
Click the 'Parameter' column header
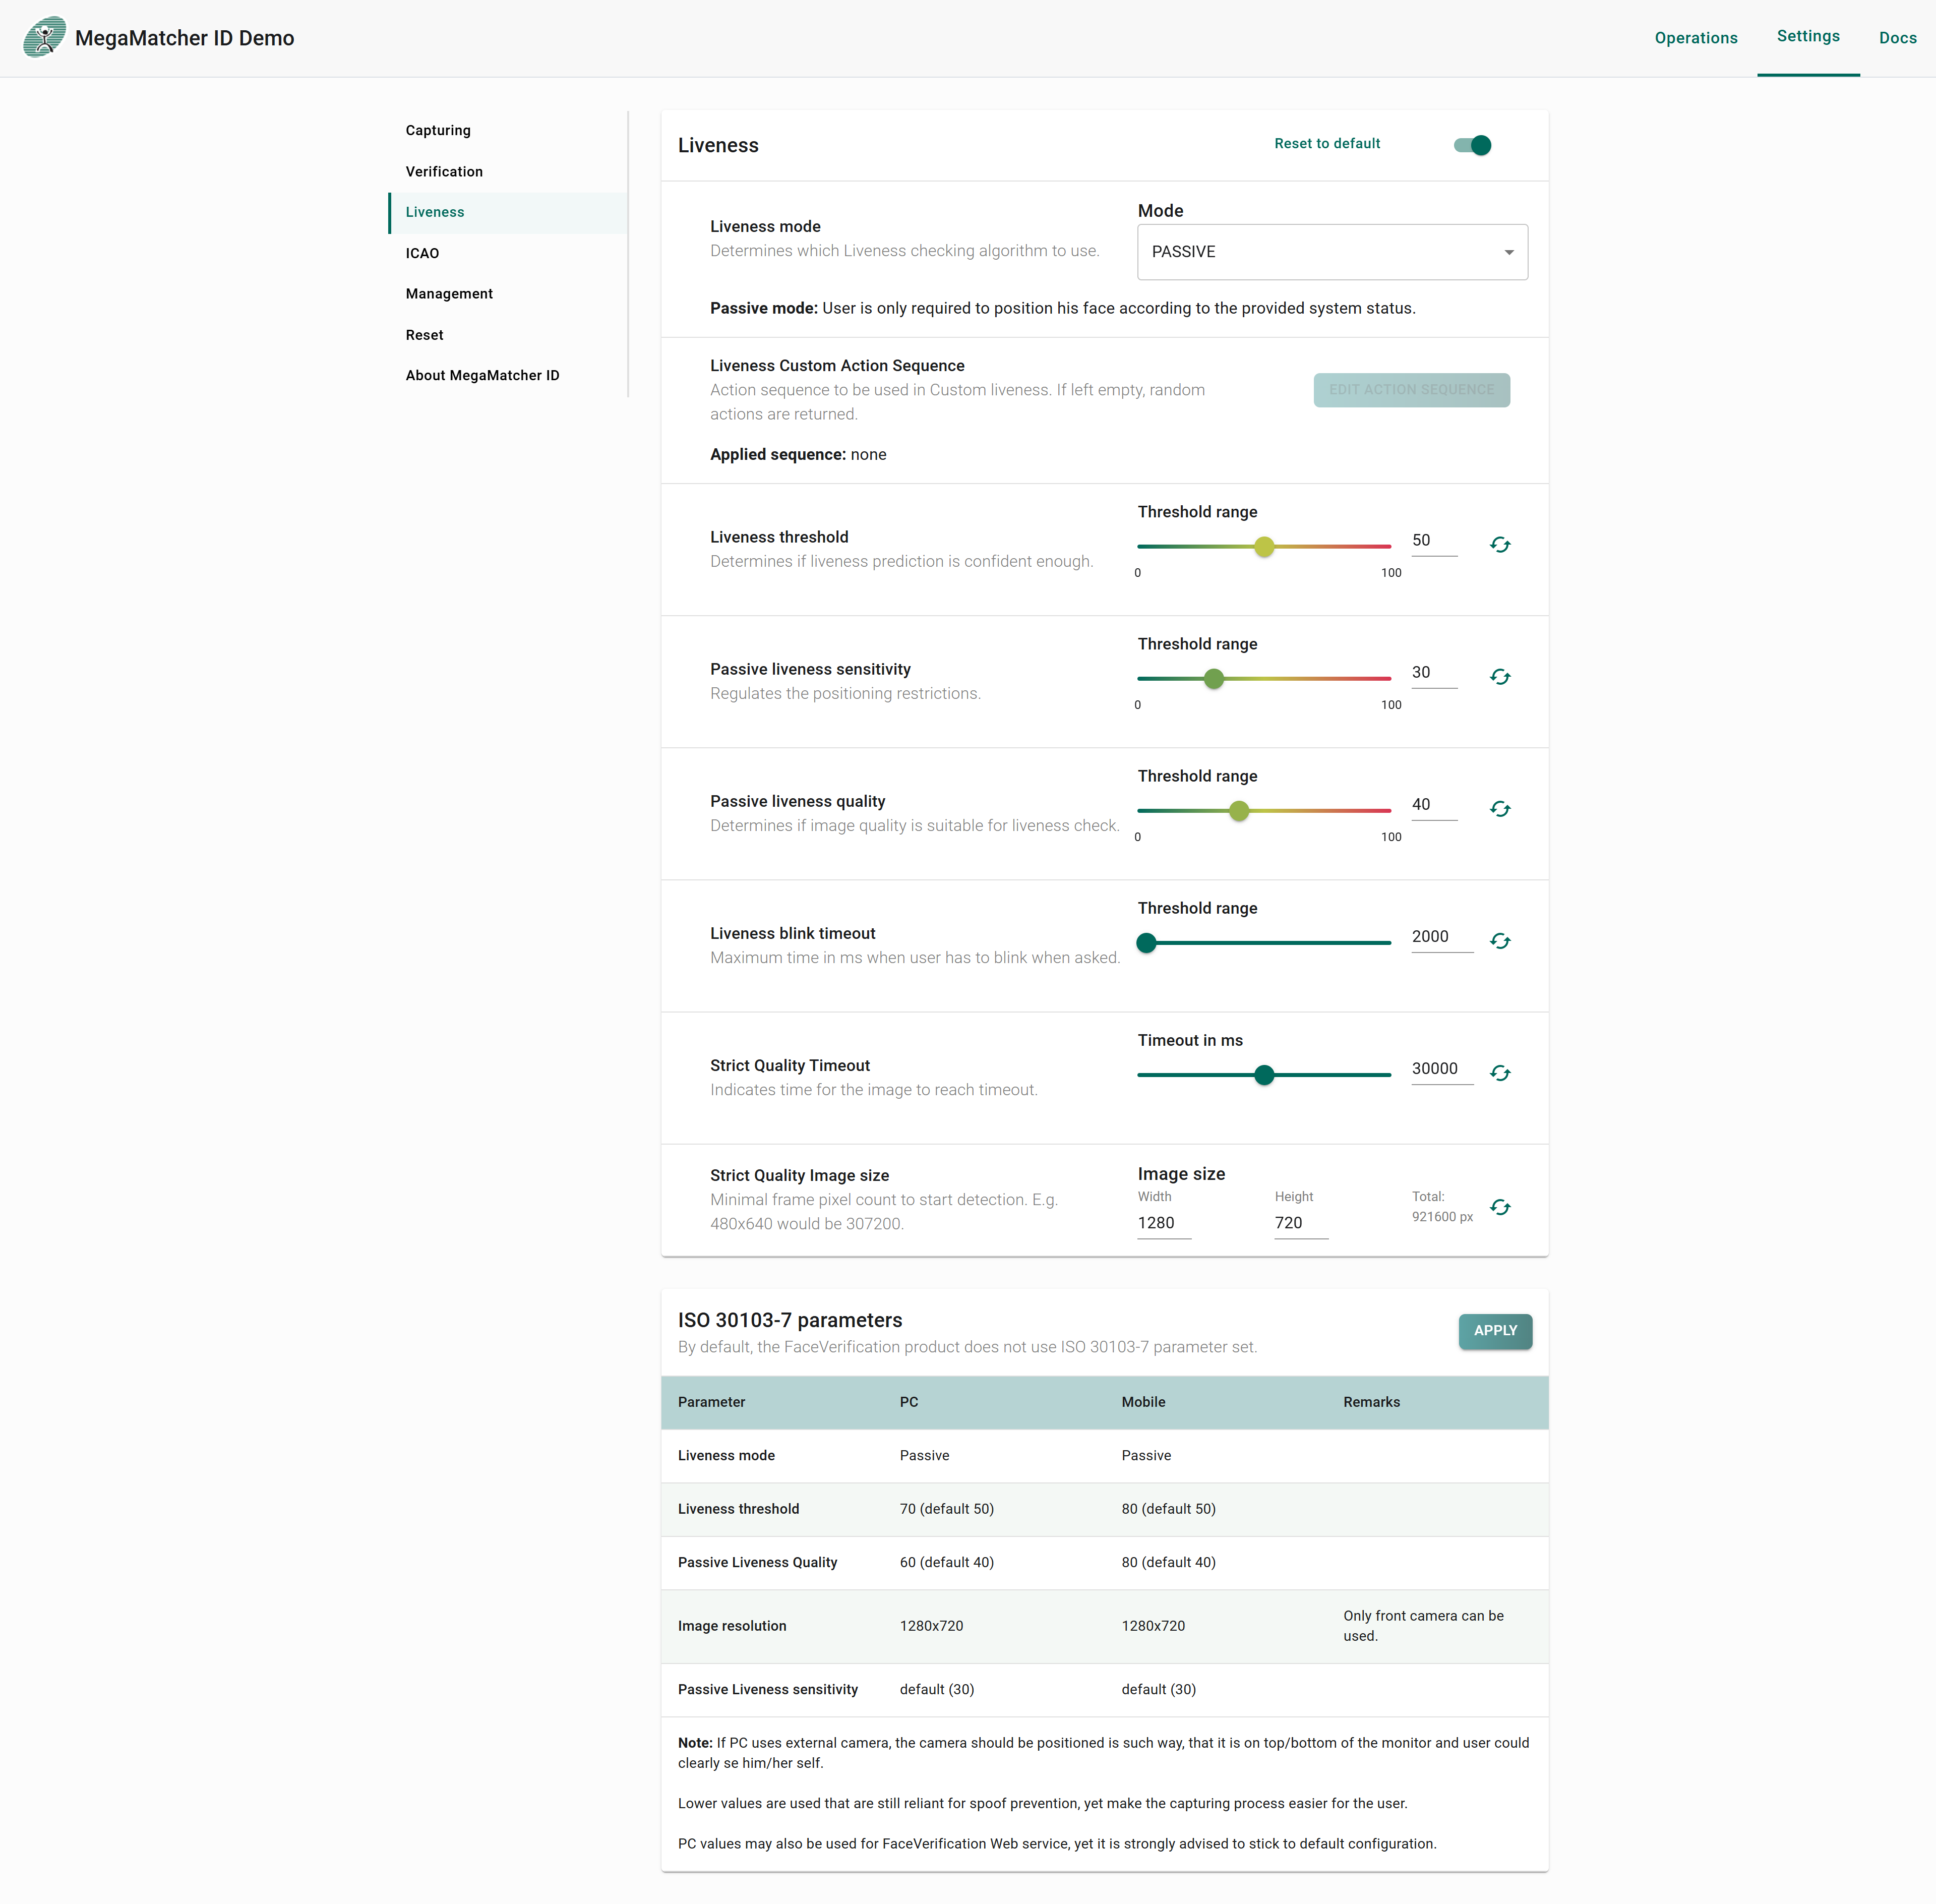coord(711,1402)
